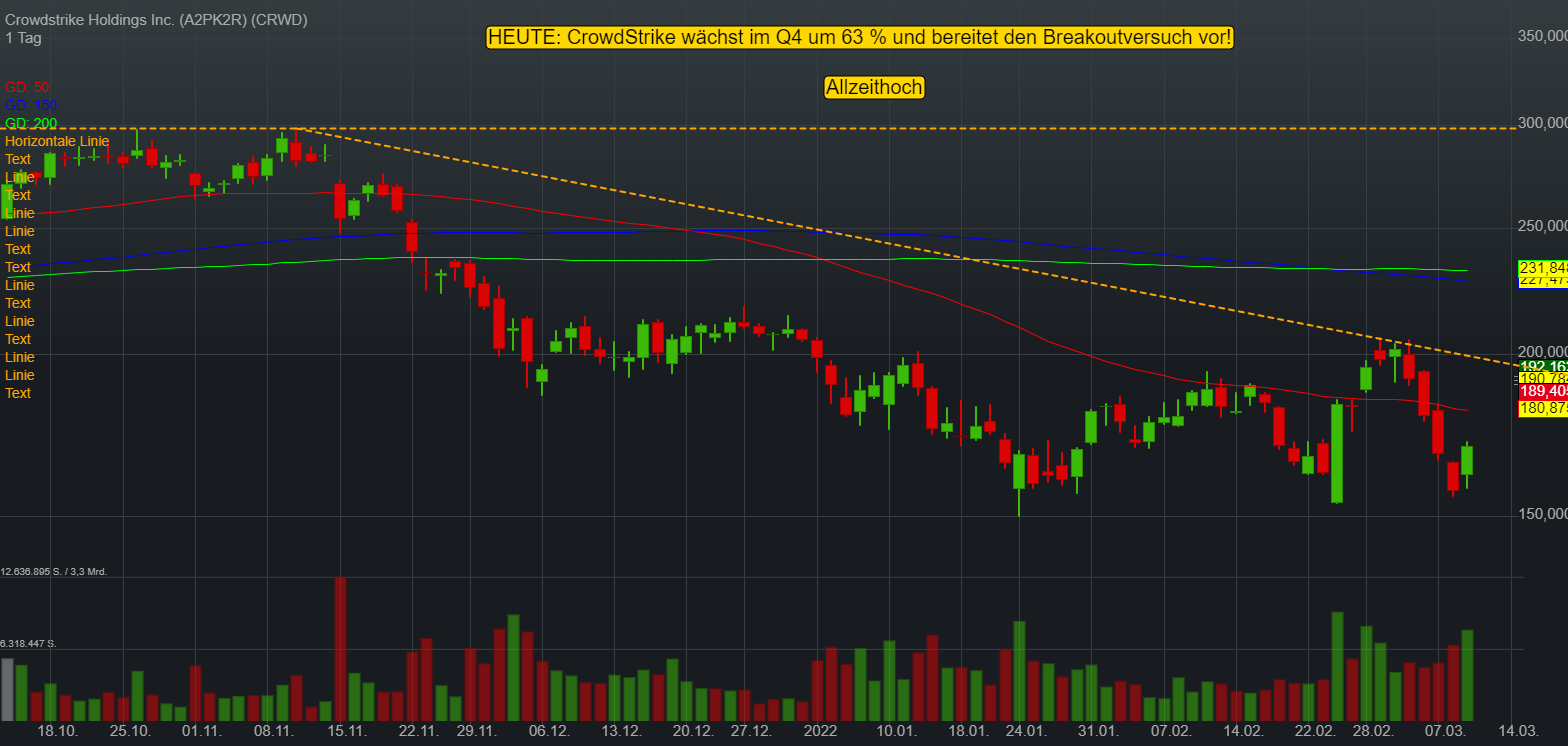This screenshot has height=746, width=1568.
Task: Click the 250,000 price axis label
Action: coord(1542,228)
